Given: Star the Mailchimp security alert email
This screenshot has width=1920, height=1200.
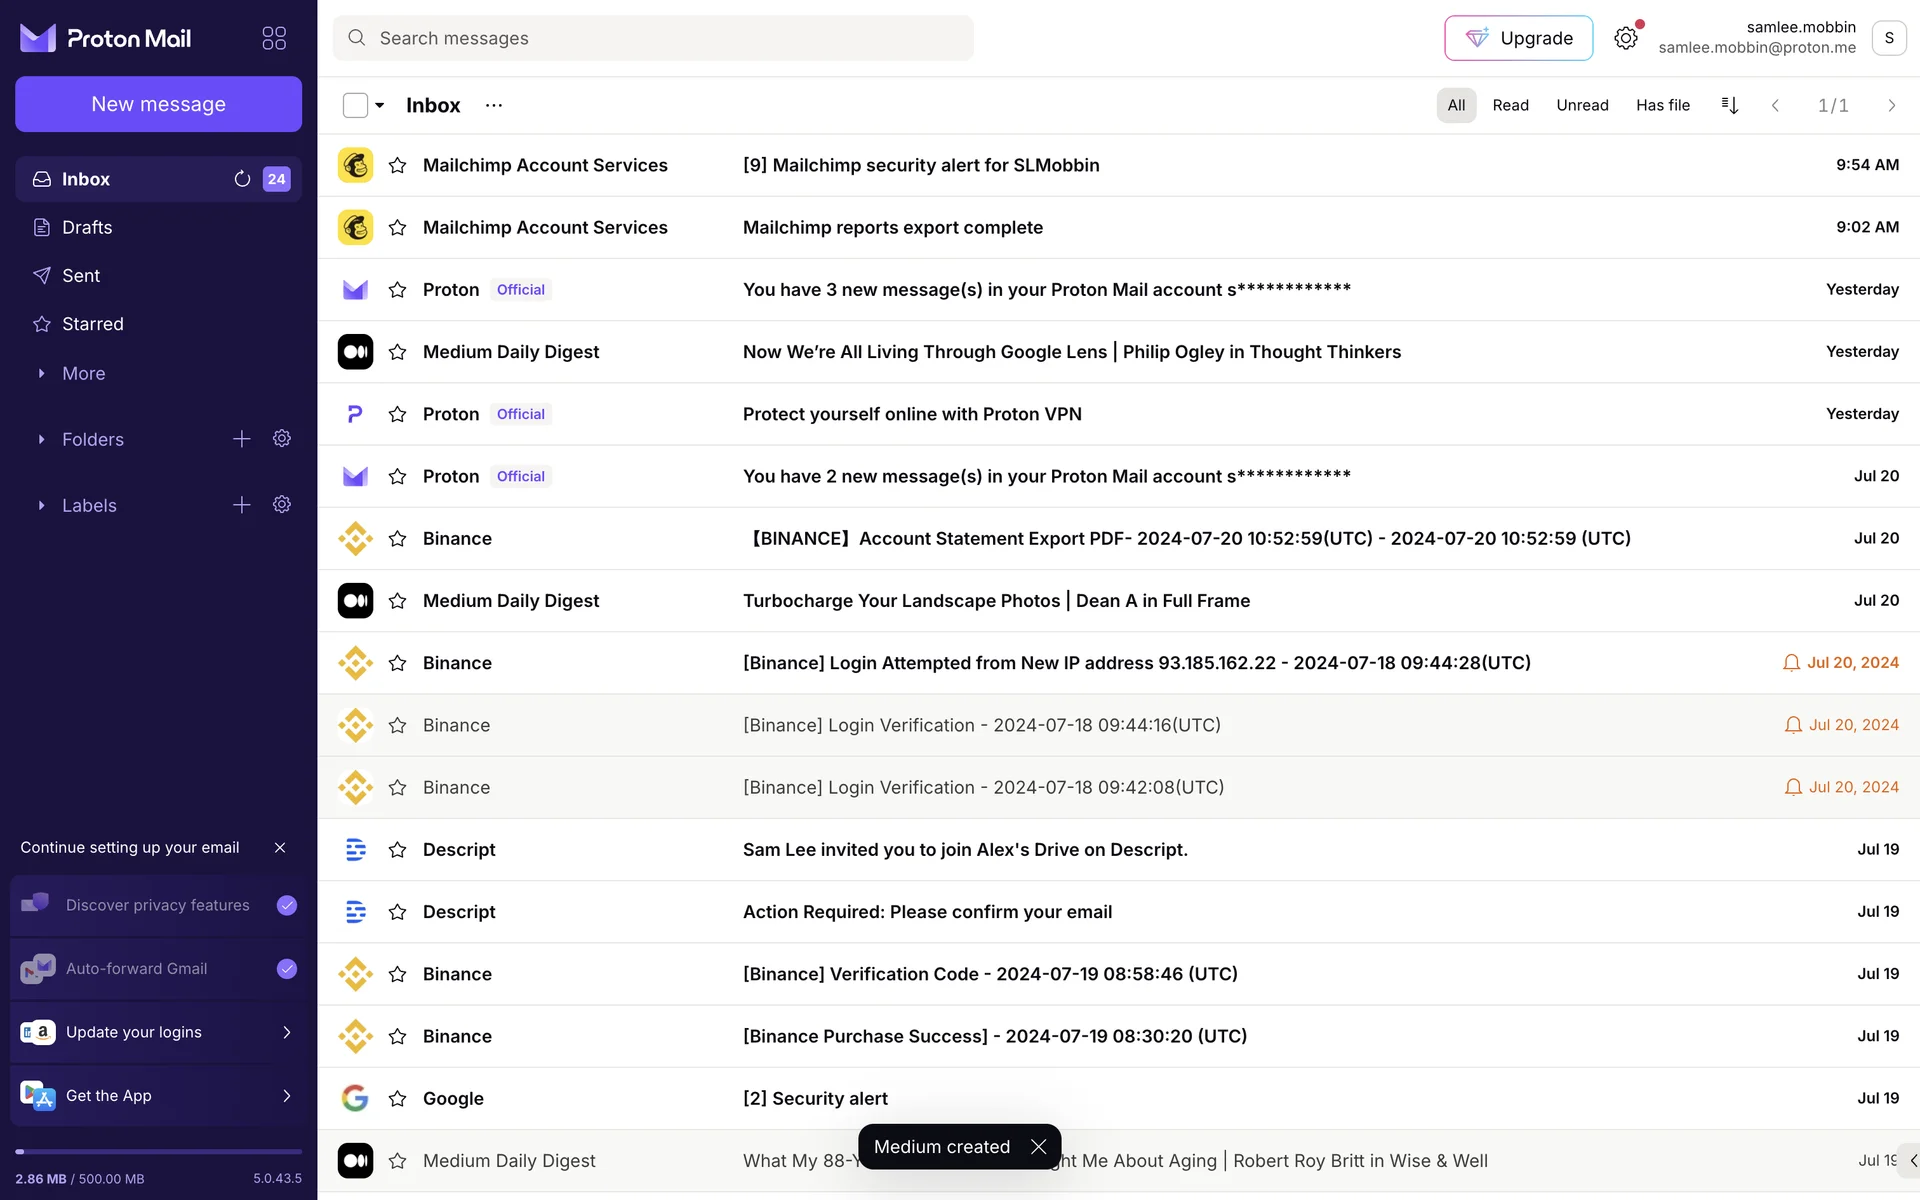Looking at the screenshot, I should 397,166.
